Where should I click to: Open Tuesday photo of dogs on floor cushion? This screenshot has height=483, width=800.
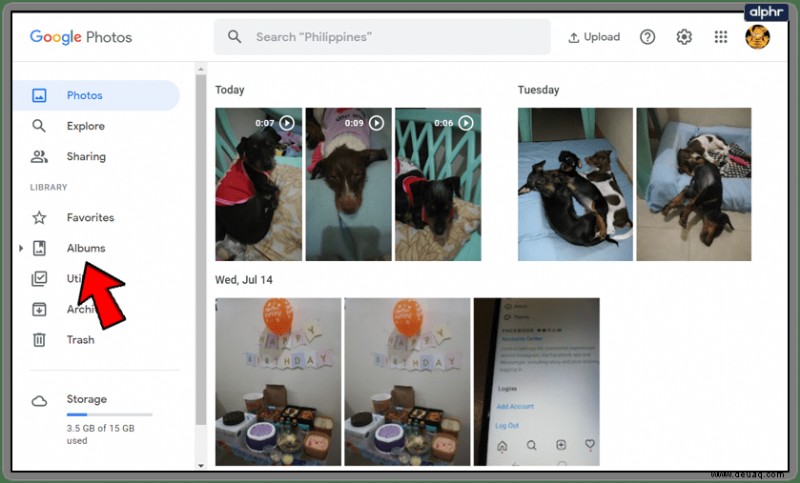pos(694,184)
